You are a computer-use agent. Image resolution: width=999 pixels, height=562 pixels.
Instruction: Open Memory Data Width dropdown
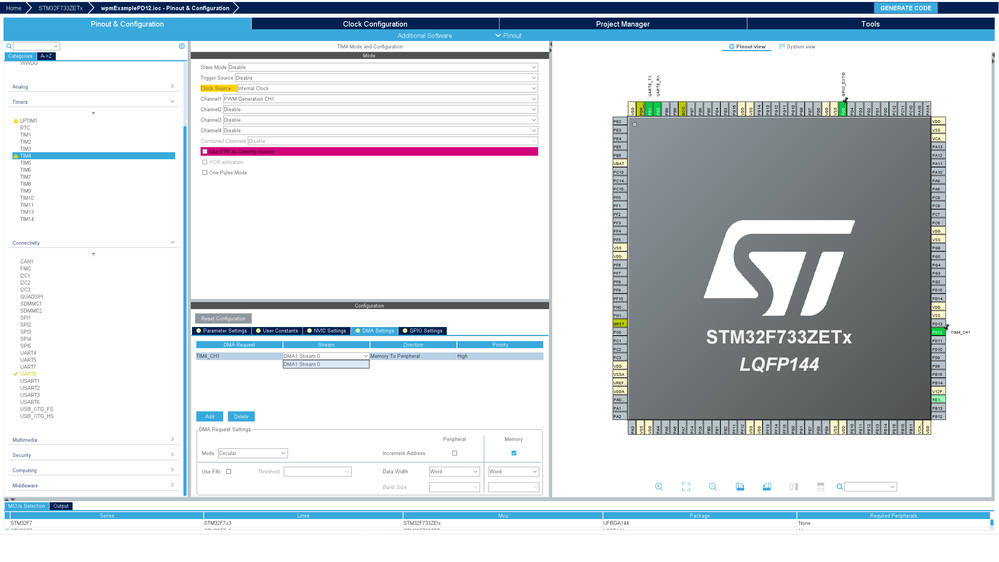pyautogui.click(x=513, y=472)
